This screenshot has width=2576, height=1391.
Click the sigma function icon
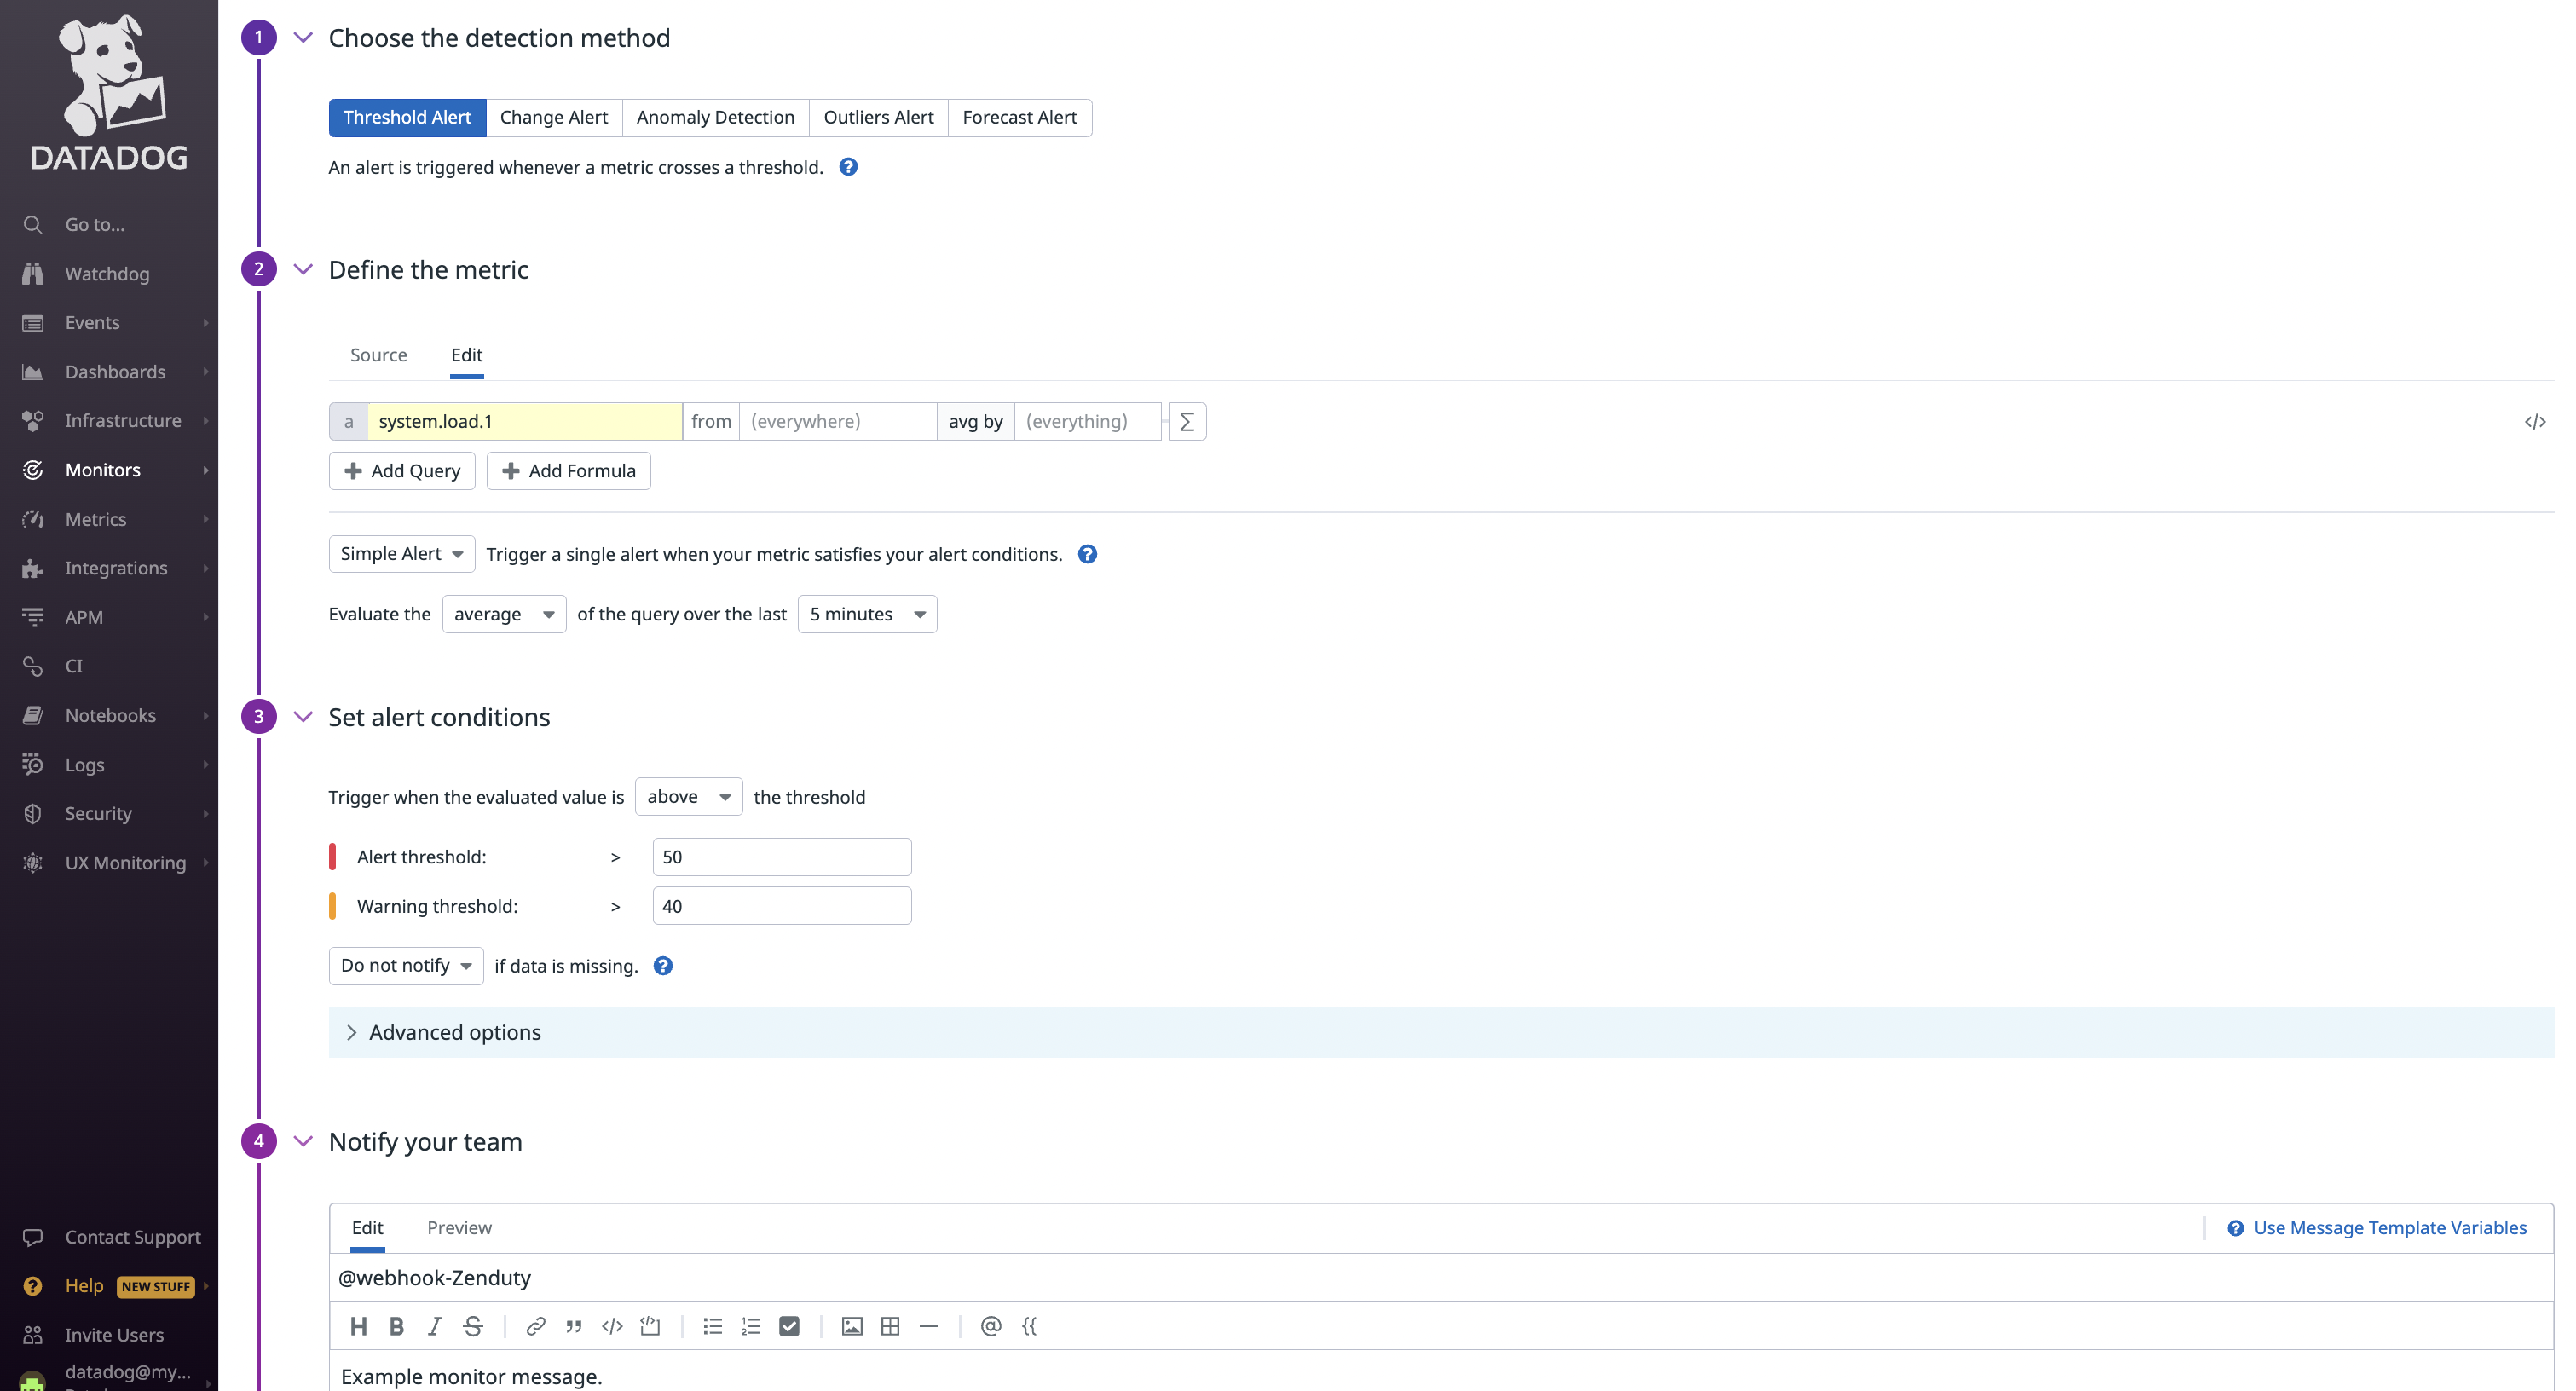[1186, 421]
